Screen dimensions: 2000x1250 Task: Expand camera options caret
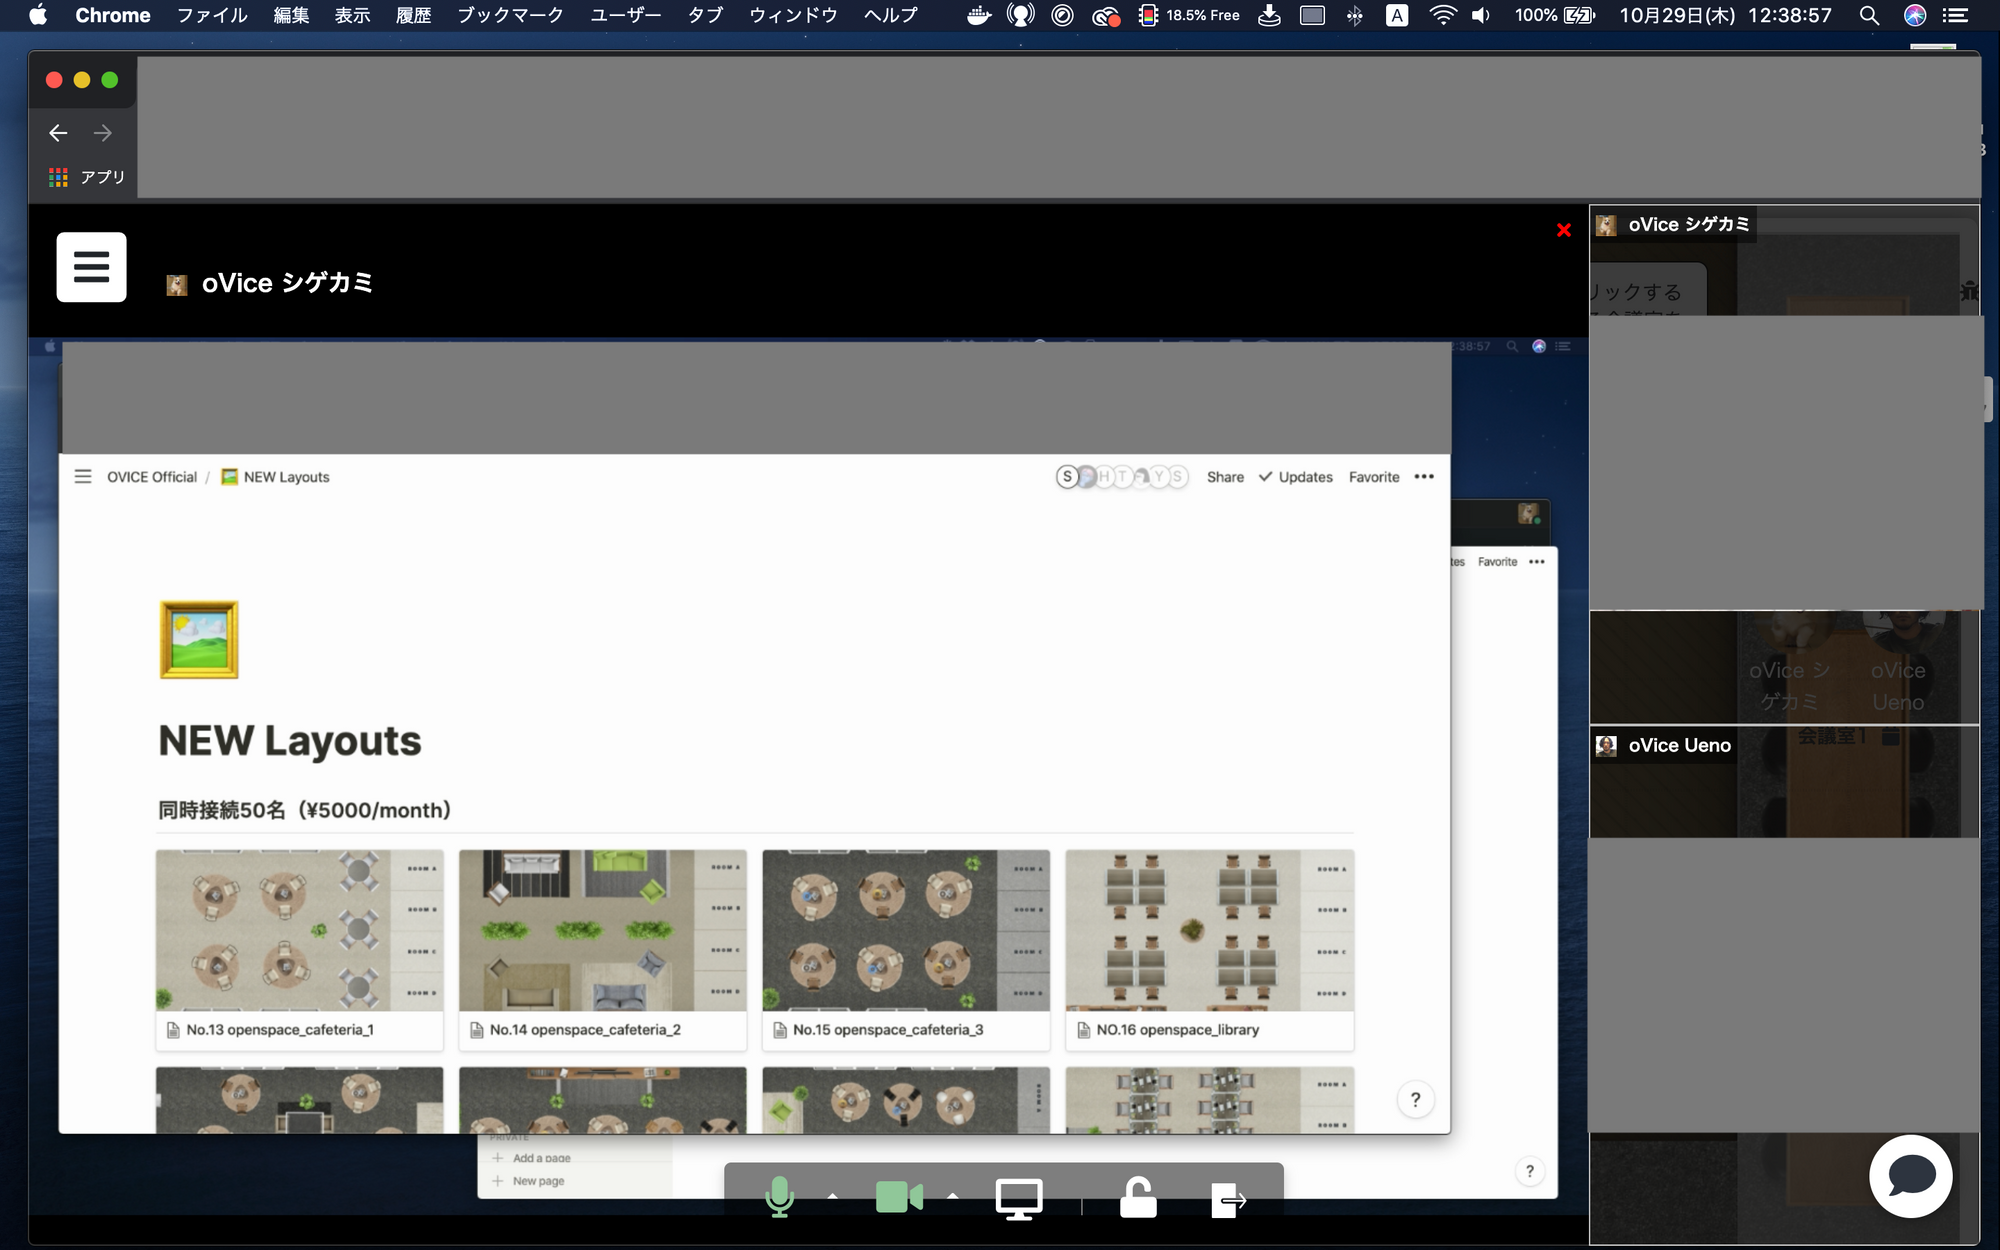click(x=952, y=1196)
